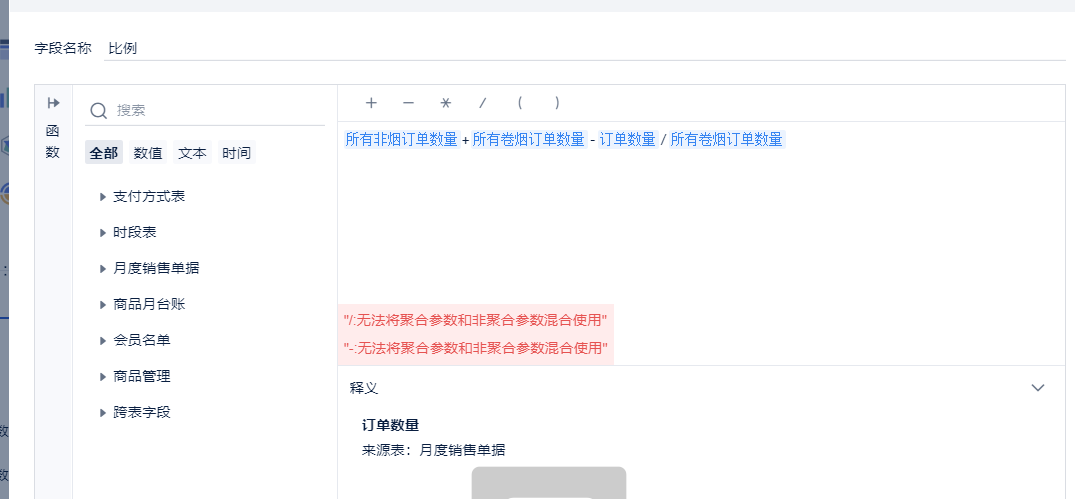Image resolution: width=1075 pixels, height=499 pixels.
Task: Click the division aggregate error message
Action: [x=475, y=319]
